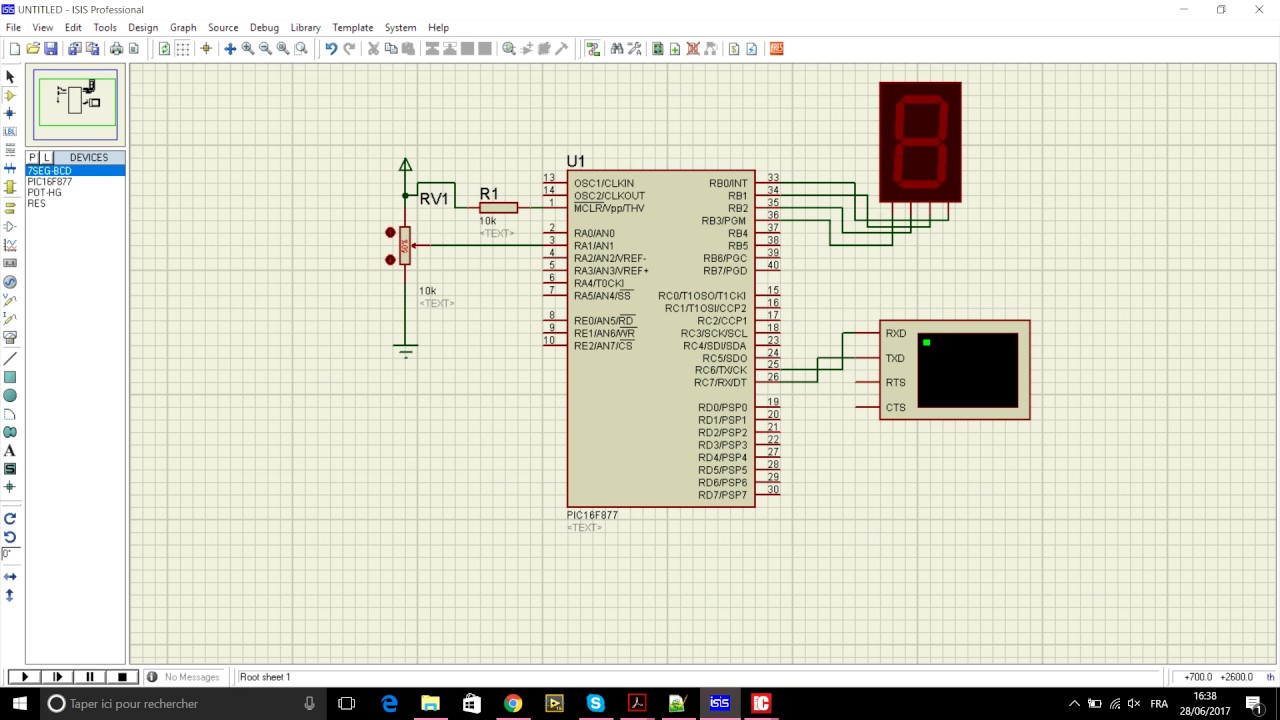The height and width of the screenshot is (720, 1280).
Task: Start simulation with the Play button
Action: 25,677
